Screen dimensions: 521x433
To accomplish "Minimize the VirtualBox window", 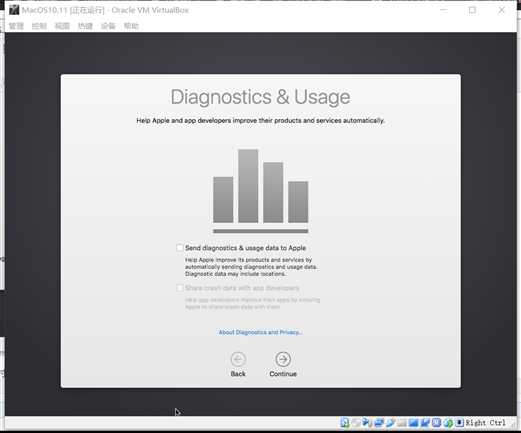I will 444,10.
